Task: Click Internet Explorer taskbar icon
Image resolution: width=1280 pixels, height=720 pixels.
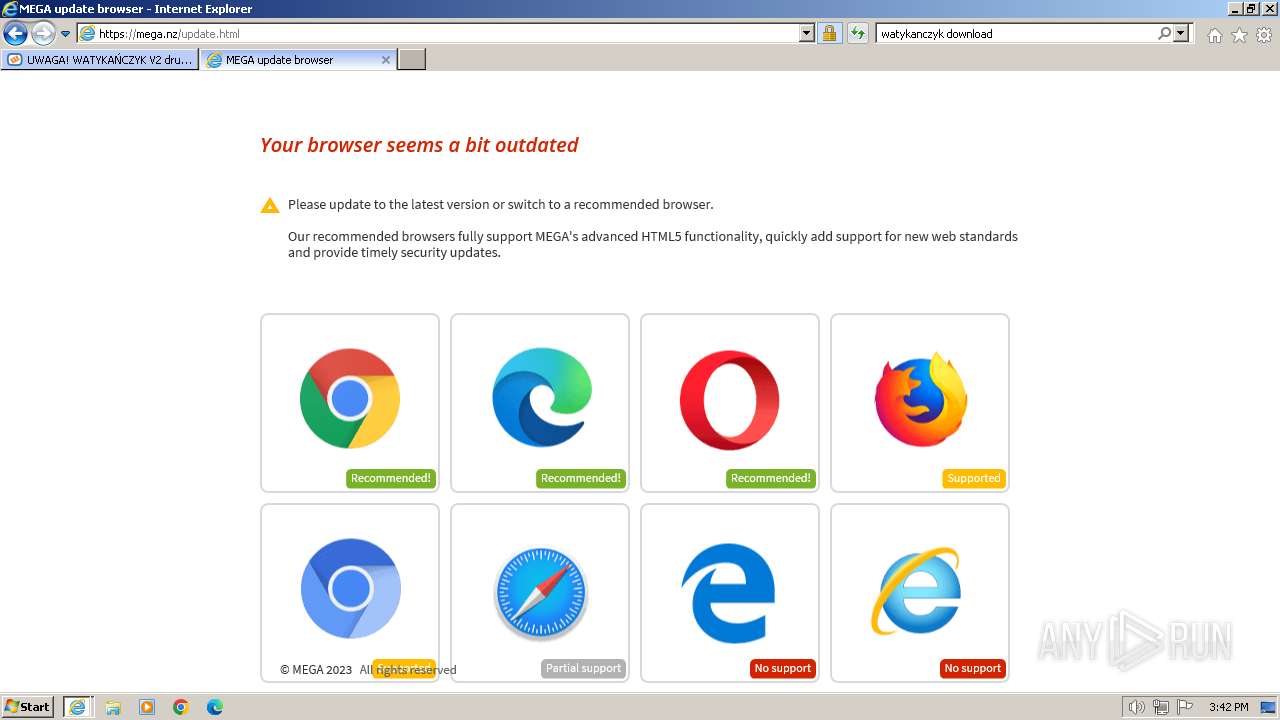Action: tap(77, 707)
